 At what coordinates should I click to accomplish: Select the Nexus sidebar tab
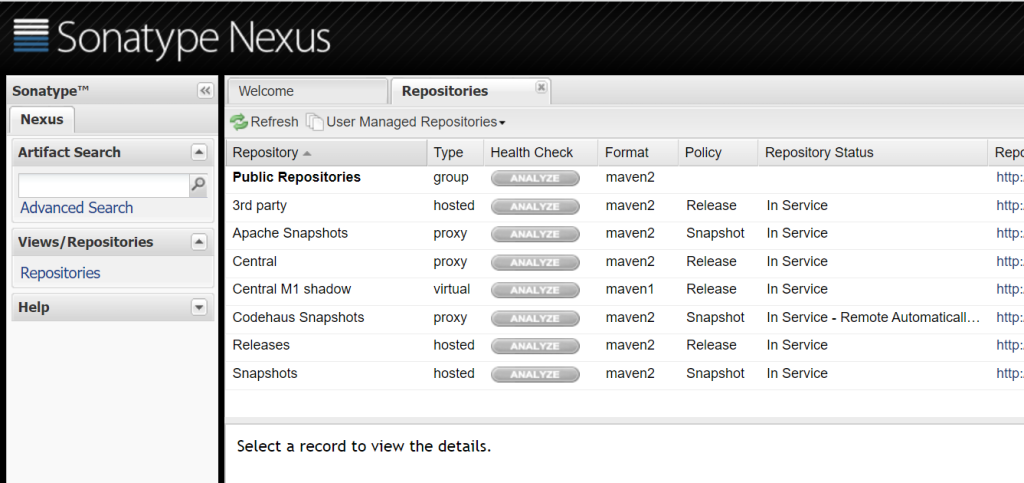(x=42, y=119)
